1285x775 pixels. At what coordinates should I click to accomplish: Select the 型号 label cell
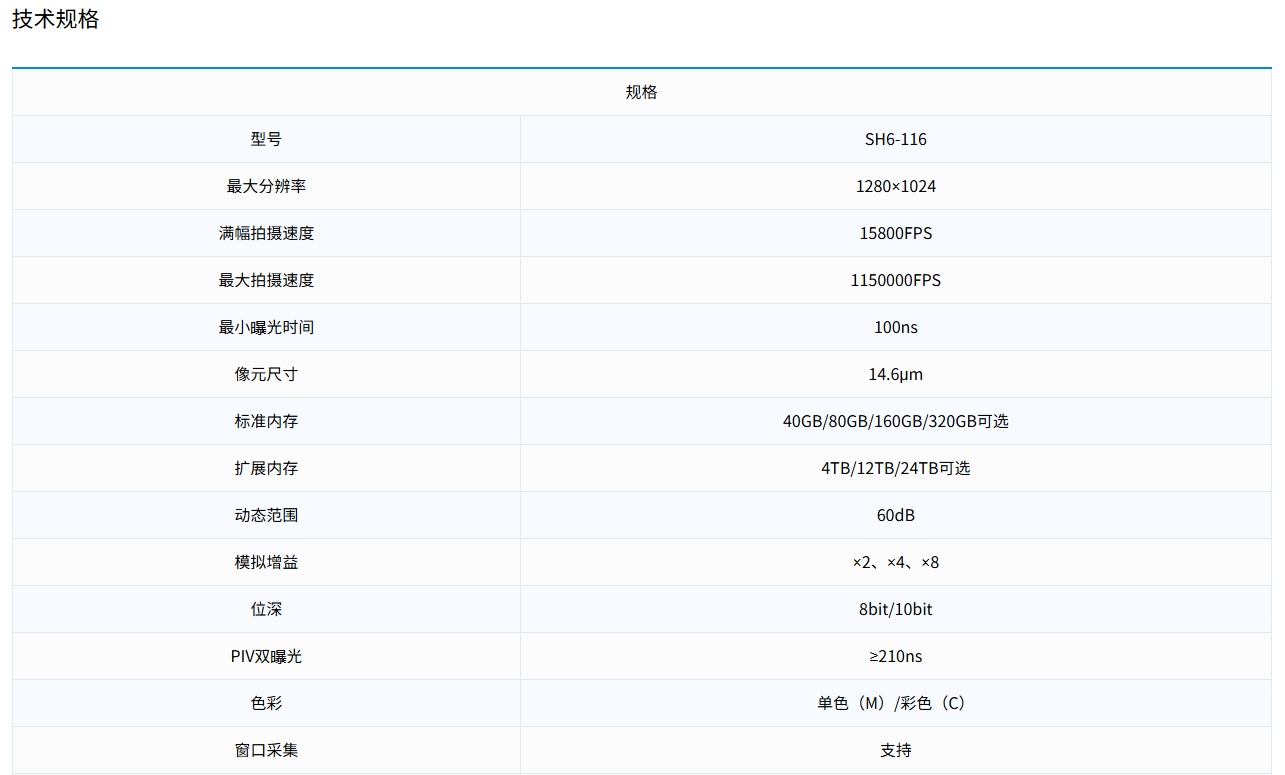tap(266, 139)
